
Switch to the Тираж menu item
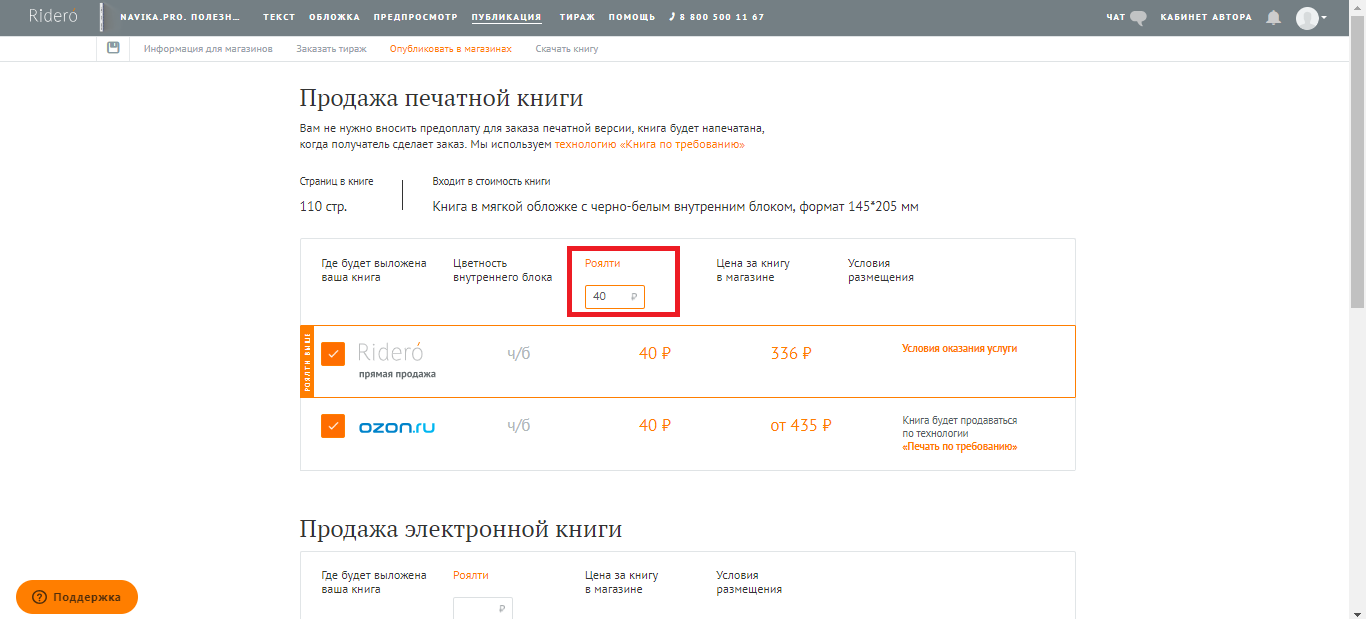tap(579, 17)
